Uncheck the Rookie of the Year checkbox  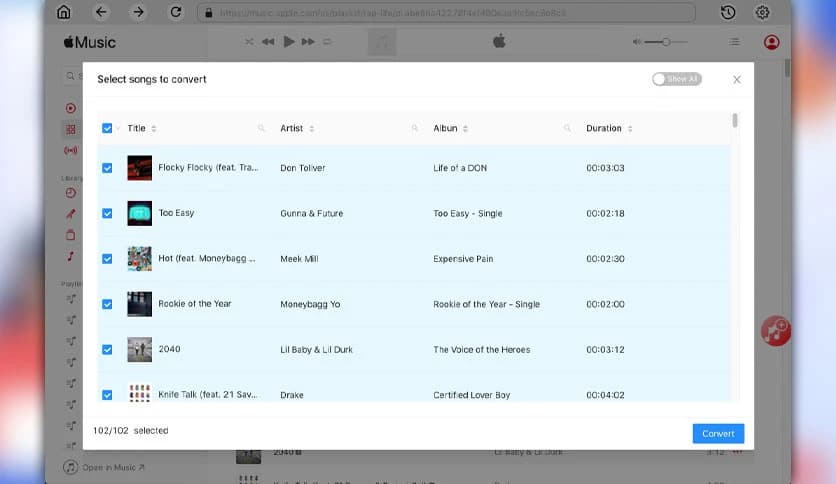107,304
